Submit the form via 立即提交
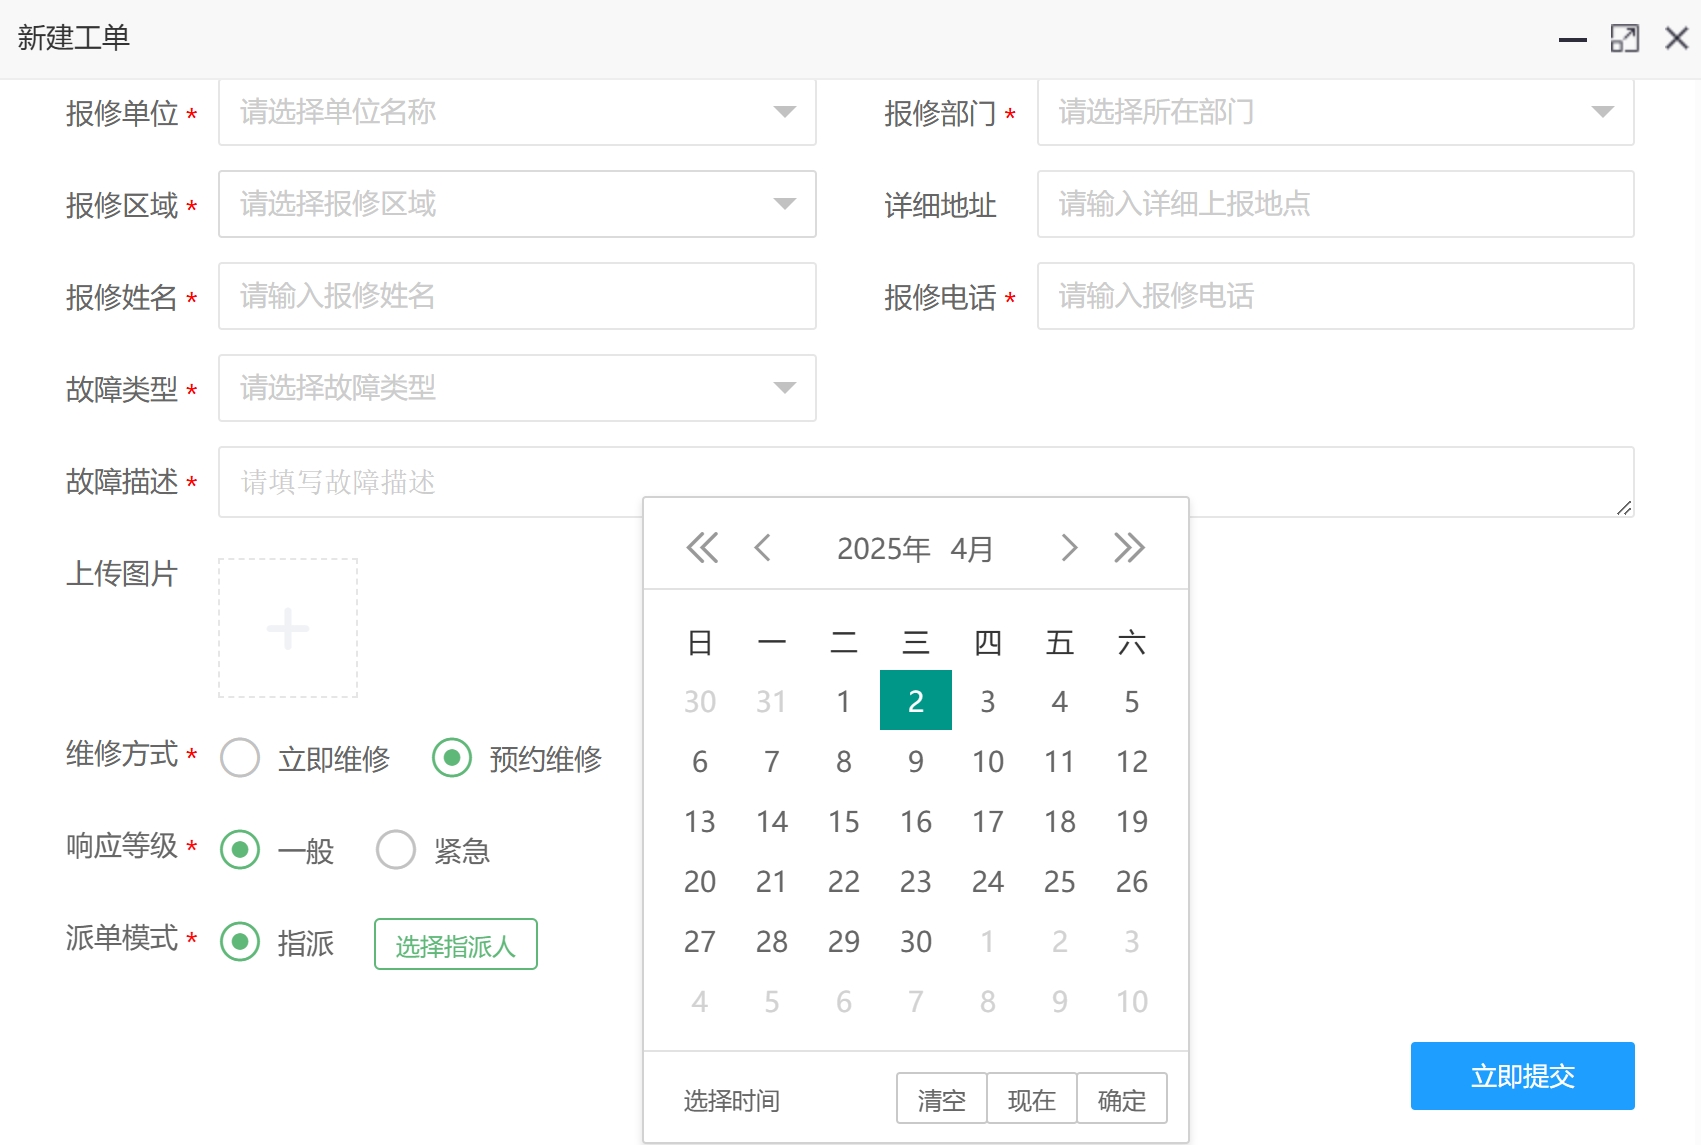Screen dimensions: 1701x1145 pyautogui.click(x=1520, y=1076)
